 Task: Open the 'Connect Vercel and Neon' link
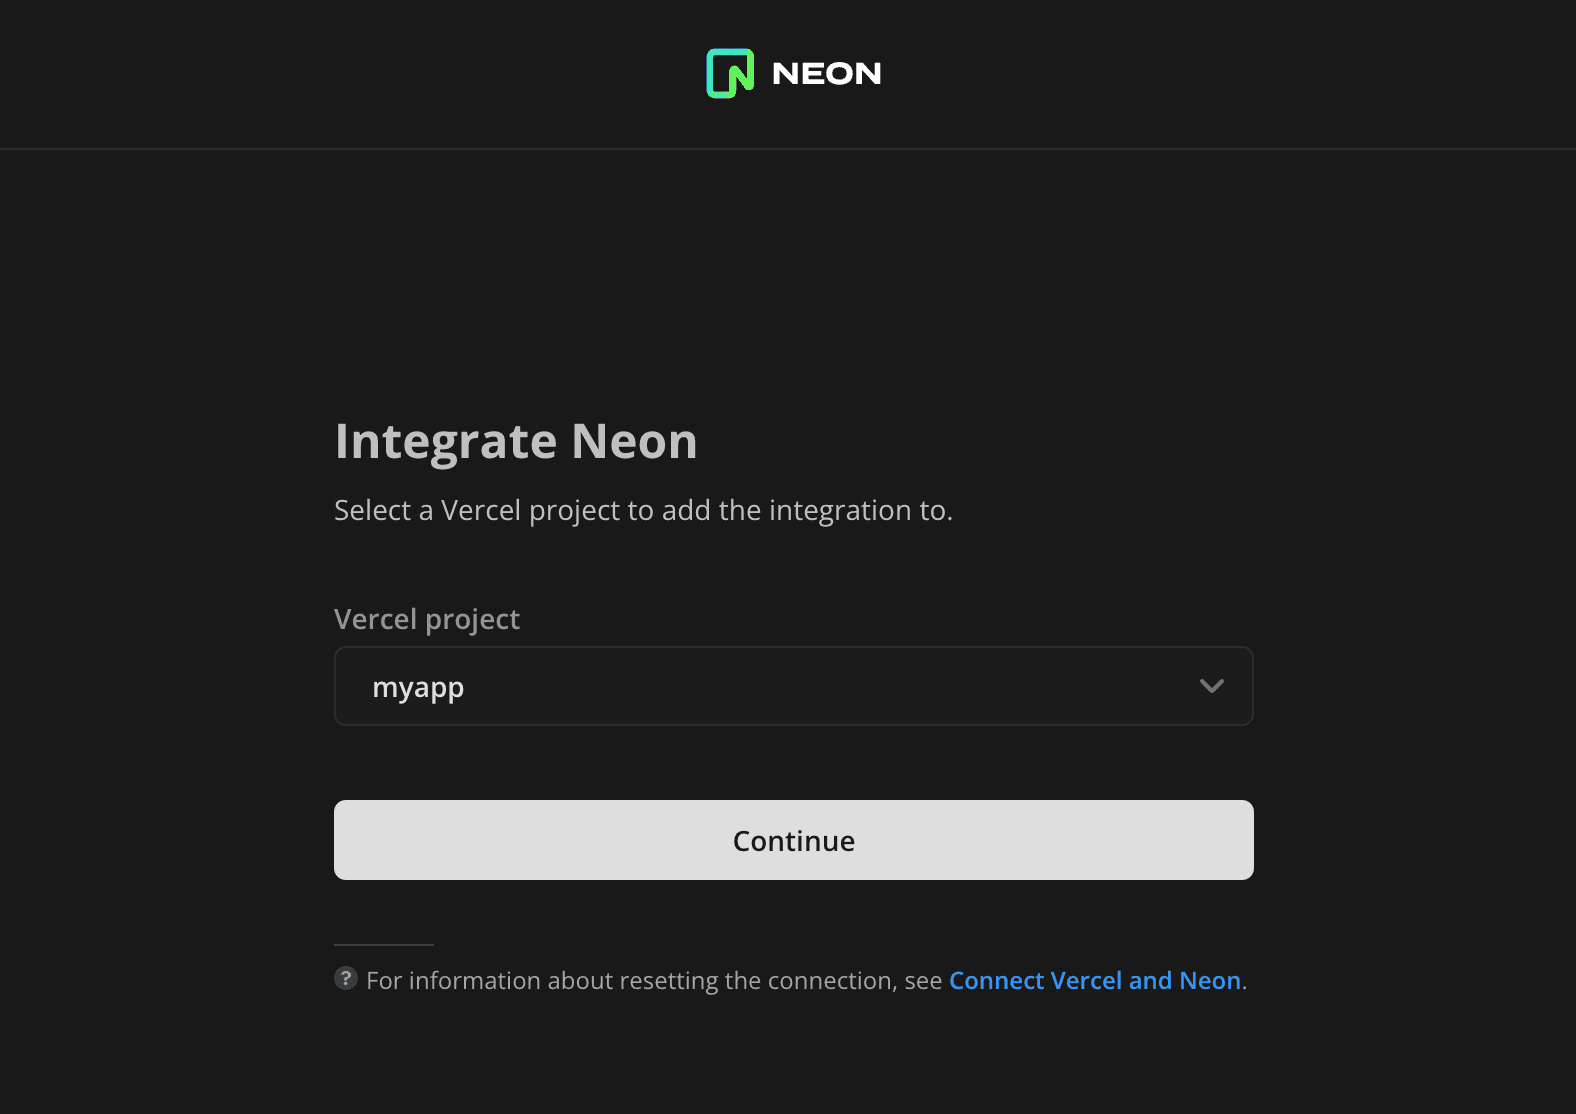[x=1094, y=980]
